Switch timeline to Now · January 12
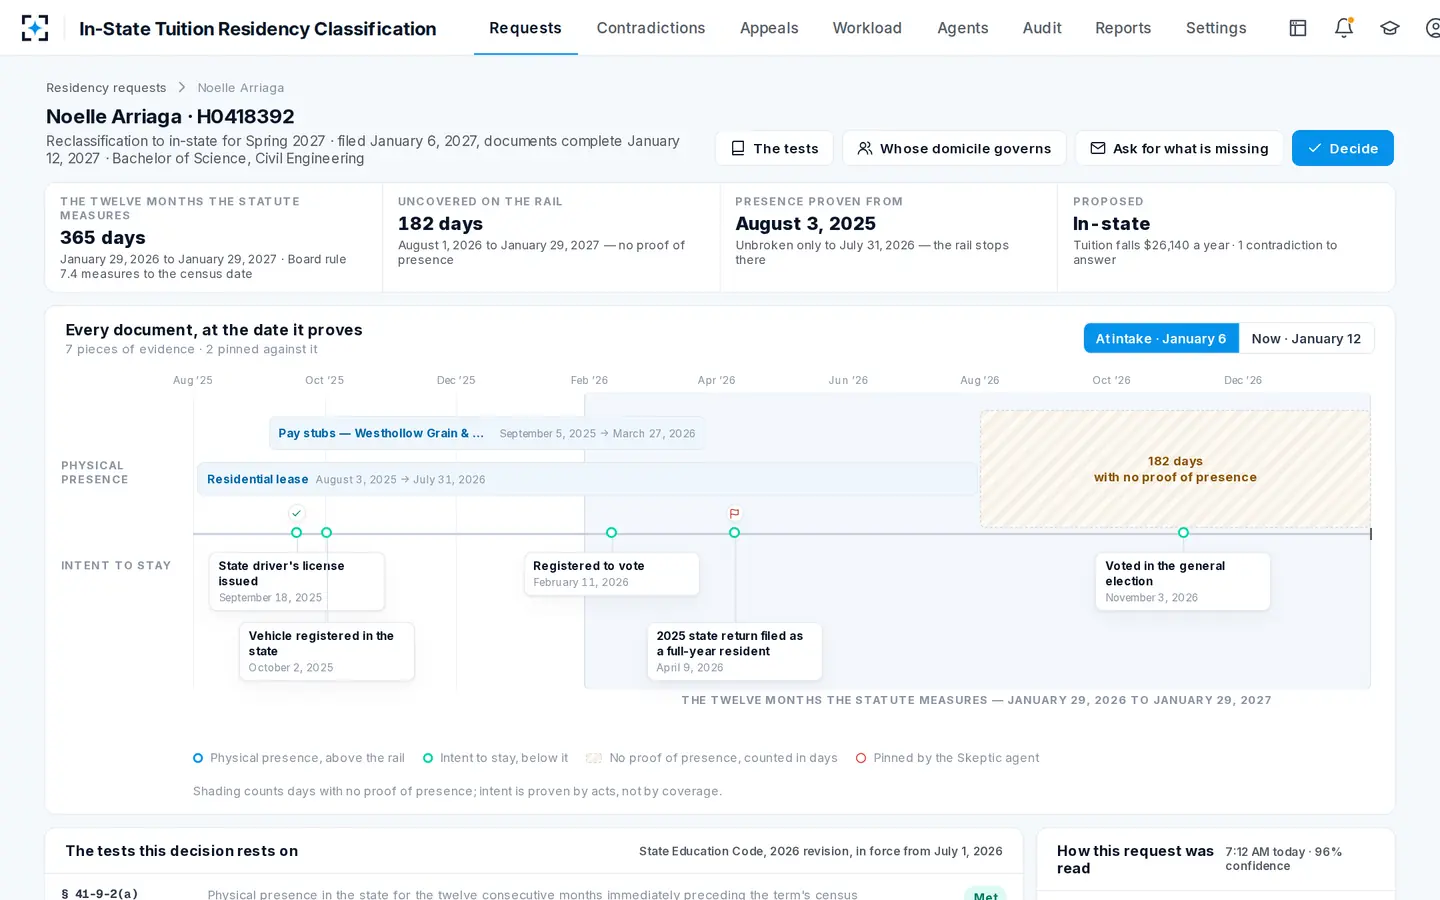Viewport: 1440px width, 900px height. (1306, 339)
